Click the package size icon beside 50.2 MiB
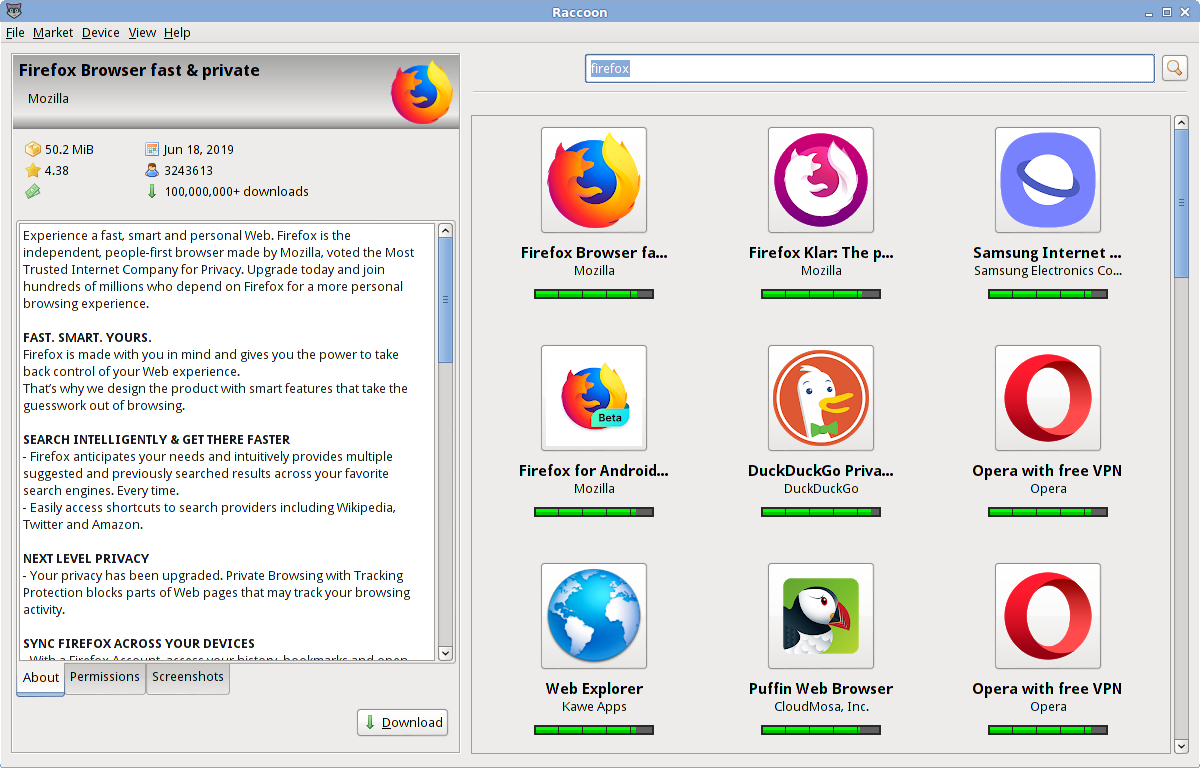Screen dimensions: 1200x768 tap(33, 150)
